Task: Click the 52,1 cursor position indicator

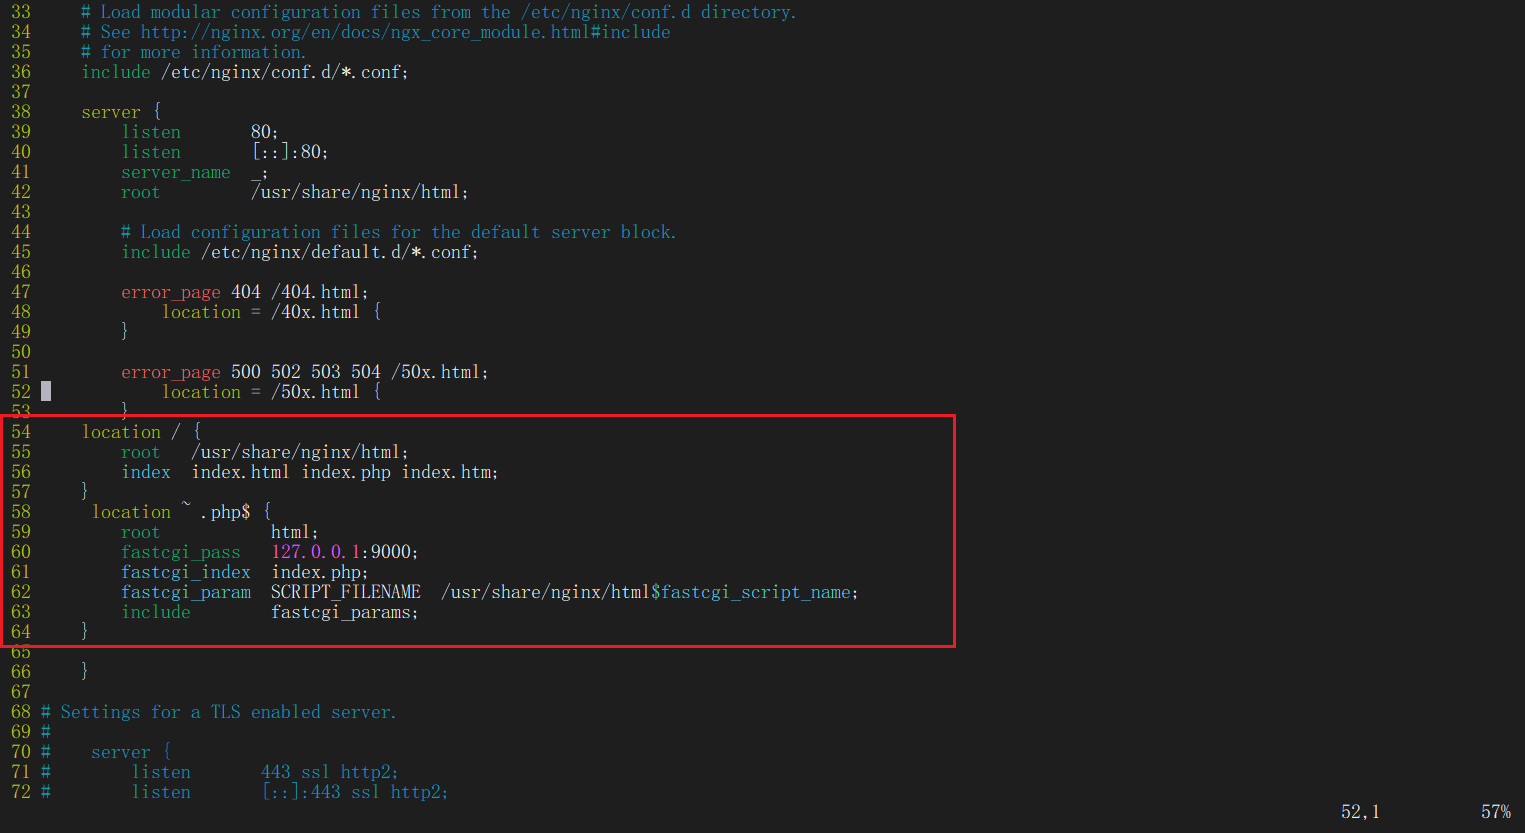Action: [x=1359, y=812]
